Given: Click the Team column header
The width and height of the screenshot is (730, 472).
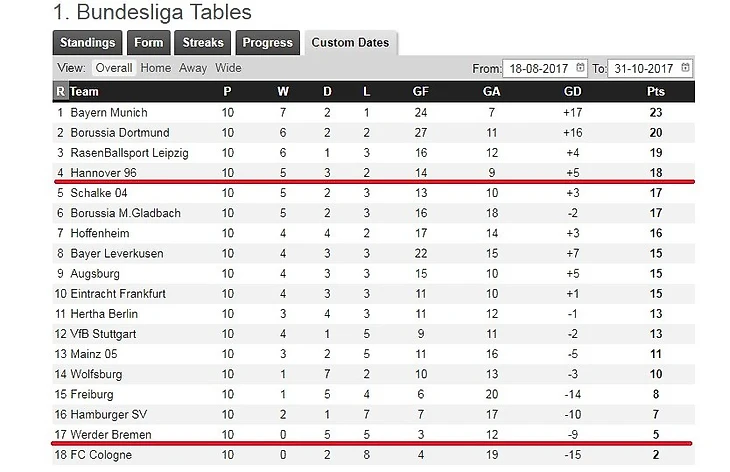Looking at the screenshot, I should (x=85, y=91).
